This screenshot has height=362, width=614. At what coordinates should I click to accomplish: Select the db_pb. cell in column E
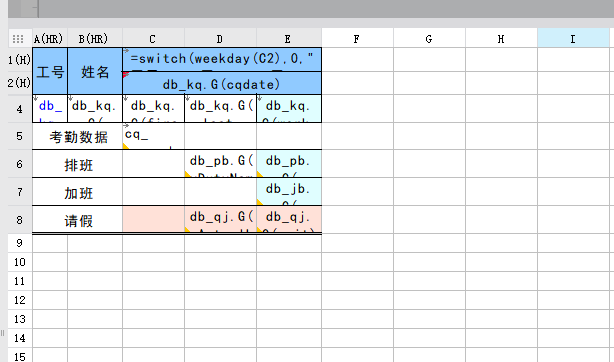click(x=289, y=164)
